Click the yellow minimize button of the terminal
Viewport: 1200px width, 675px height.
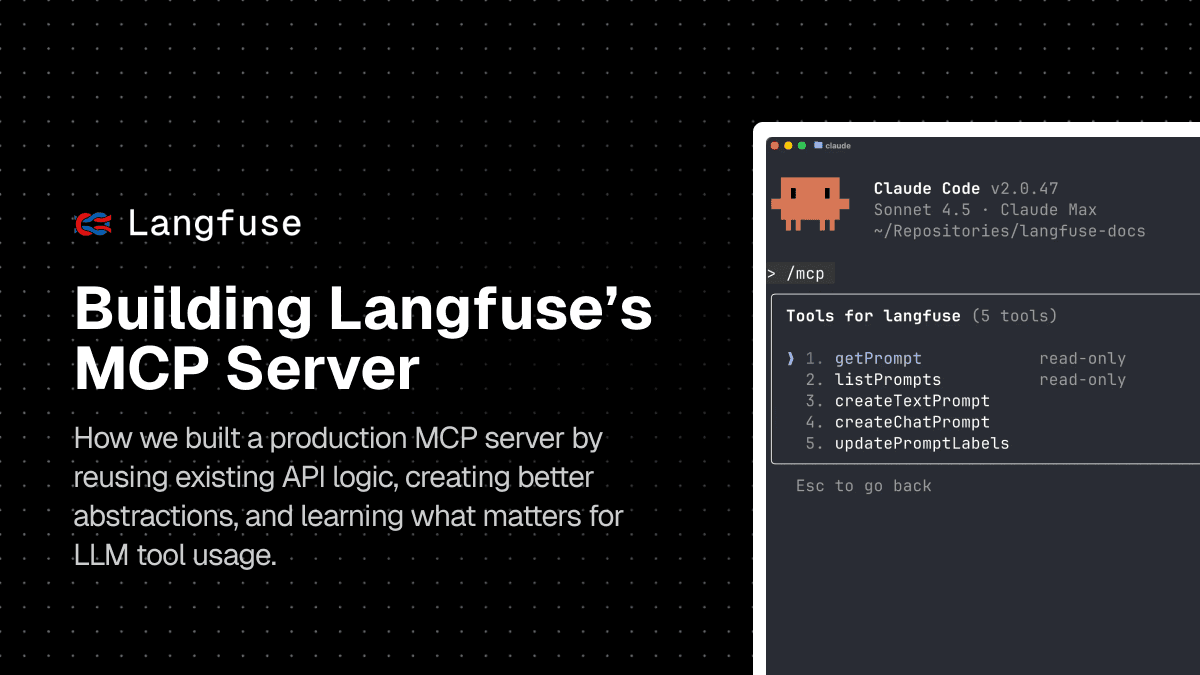(x=788, y=144)
